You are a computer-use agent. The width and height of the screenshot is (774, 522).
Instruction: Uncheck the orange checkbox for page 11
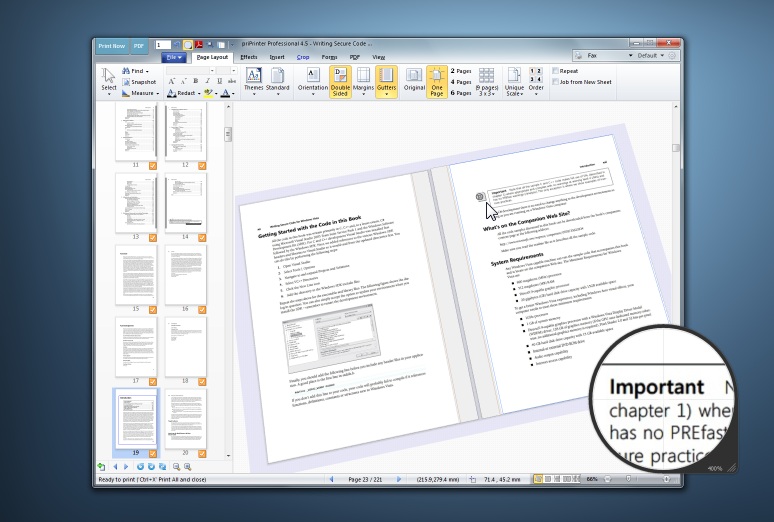click(153, 166)
